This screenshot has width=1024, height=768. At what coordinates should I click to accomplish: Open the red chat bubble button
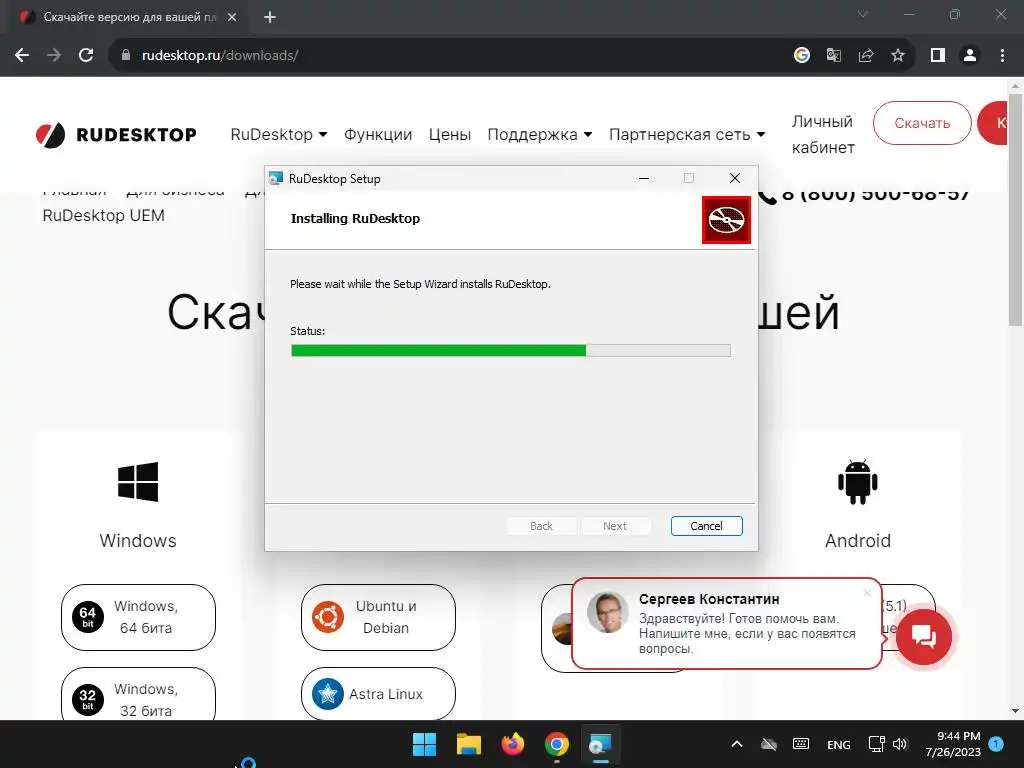point(923,637)
